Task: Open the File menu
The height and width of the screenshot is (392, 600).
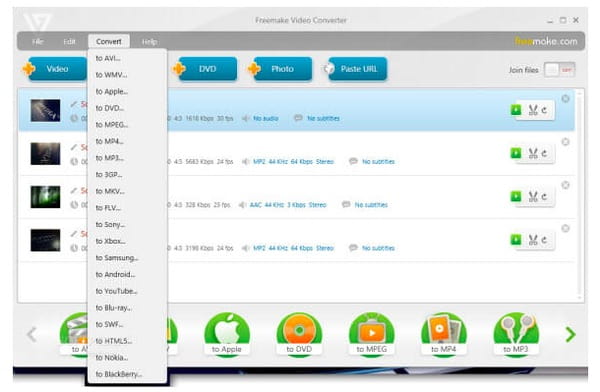Action: 38,41
